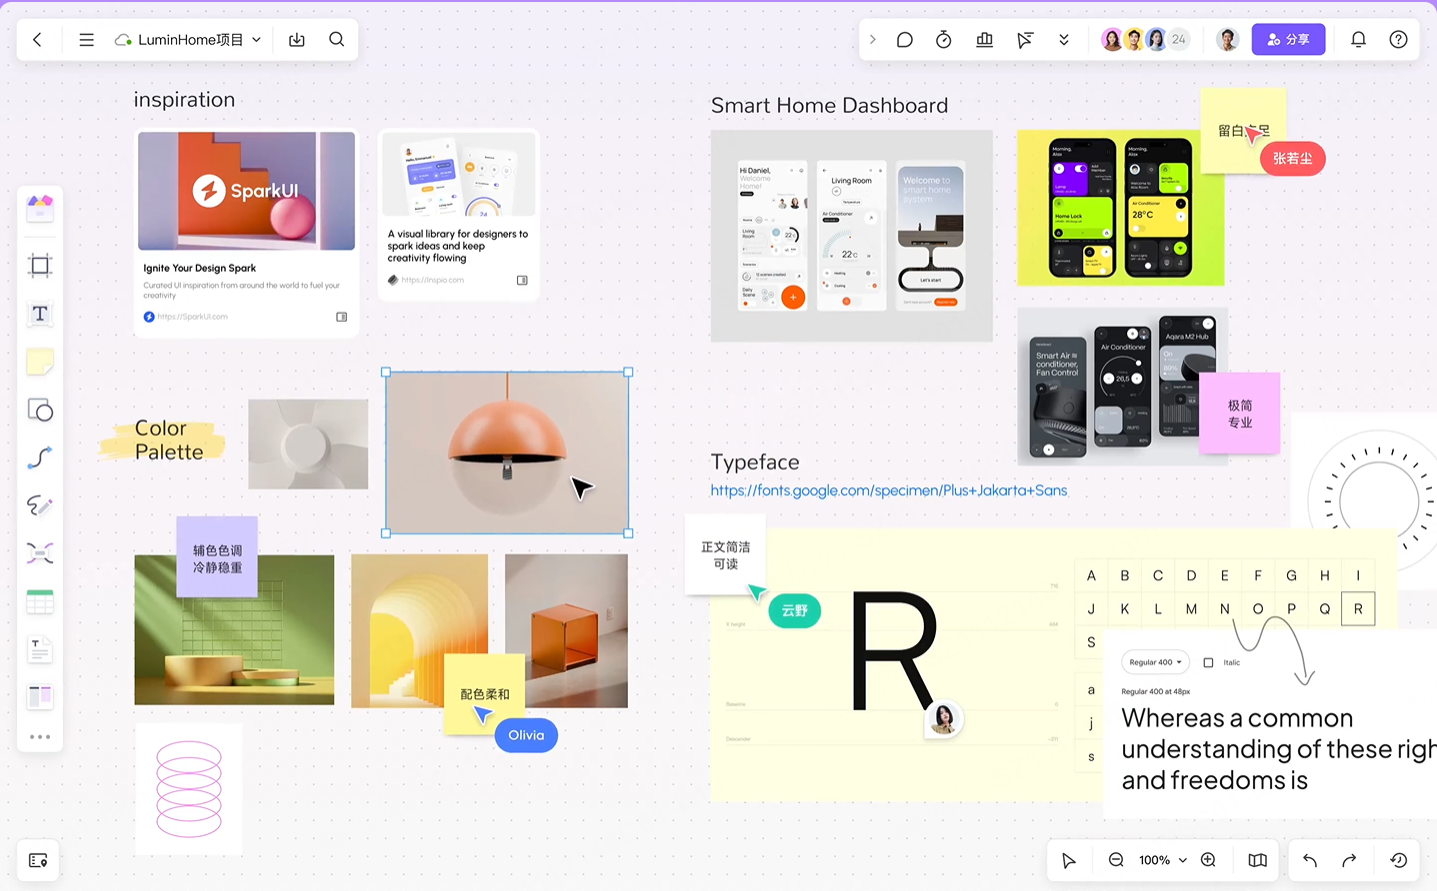Image resolution: width=1437 pixels, height=891 pixels.
Task: Click the export download icon
Action: (x=297, y=40)
